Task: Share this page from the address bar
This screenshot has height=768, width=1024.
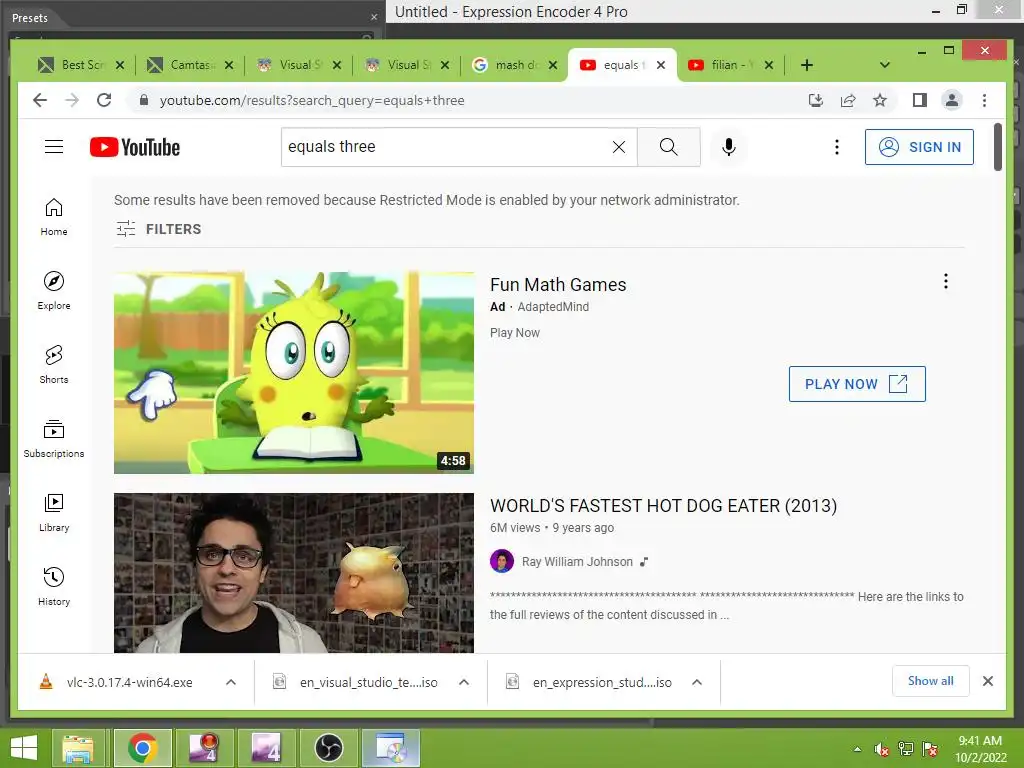Action: point(848,100)
